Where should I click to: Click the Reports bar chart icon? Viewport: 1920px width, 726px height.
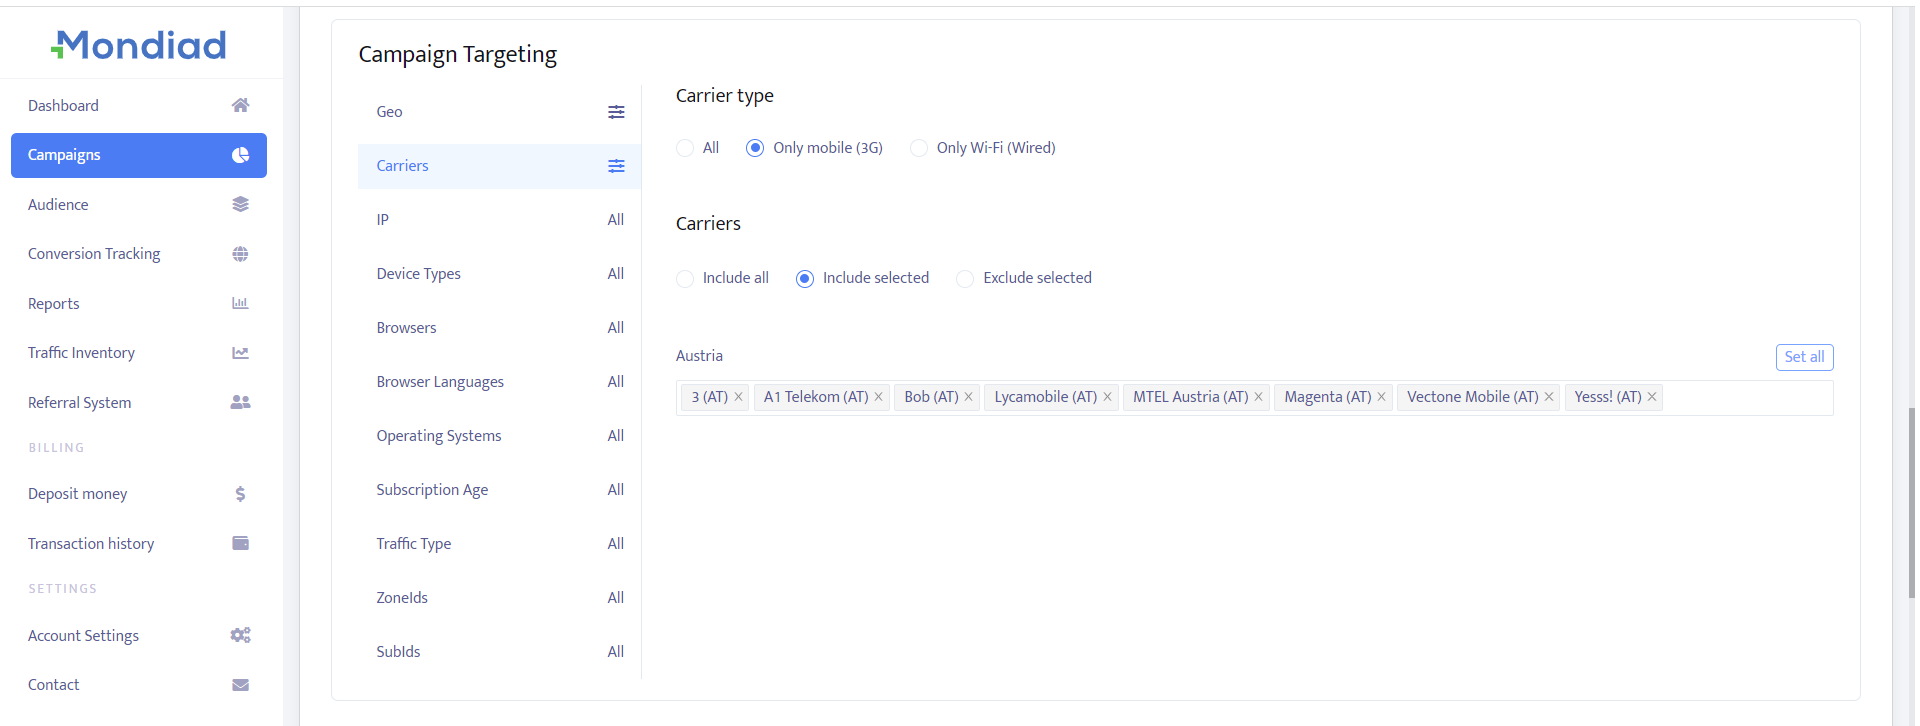240,303
